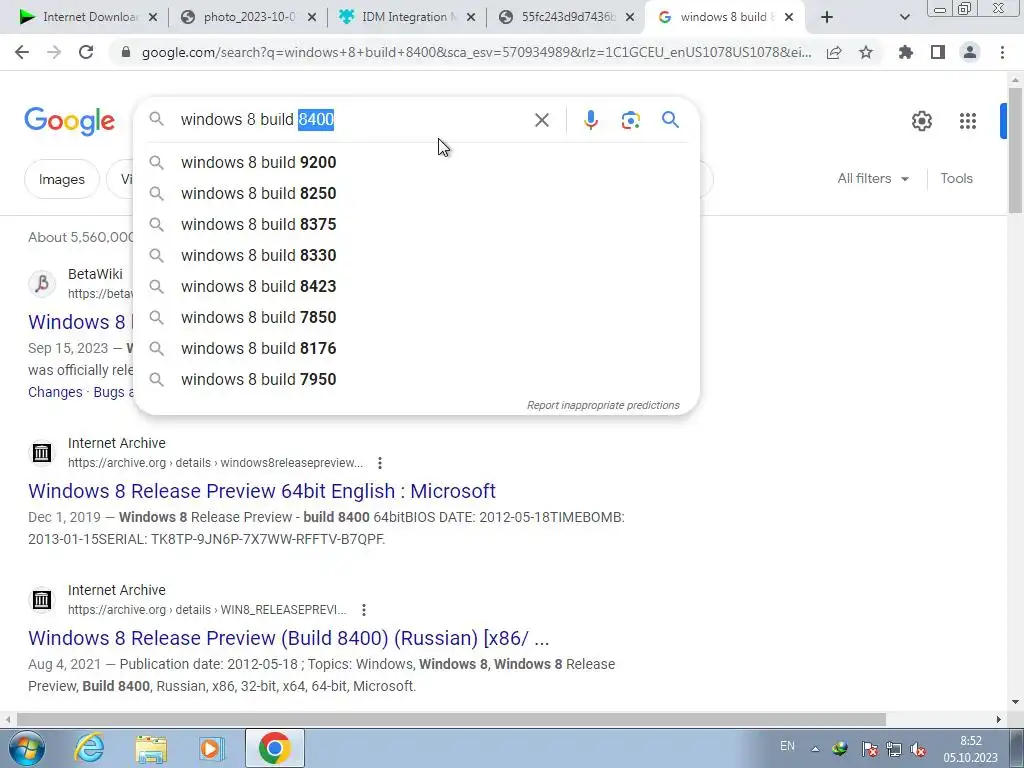The image size is (1024, 768).
Task: Clear the search box with the X
Action: [x=541, y=120]
